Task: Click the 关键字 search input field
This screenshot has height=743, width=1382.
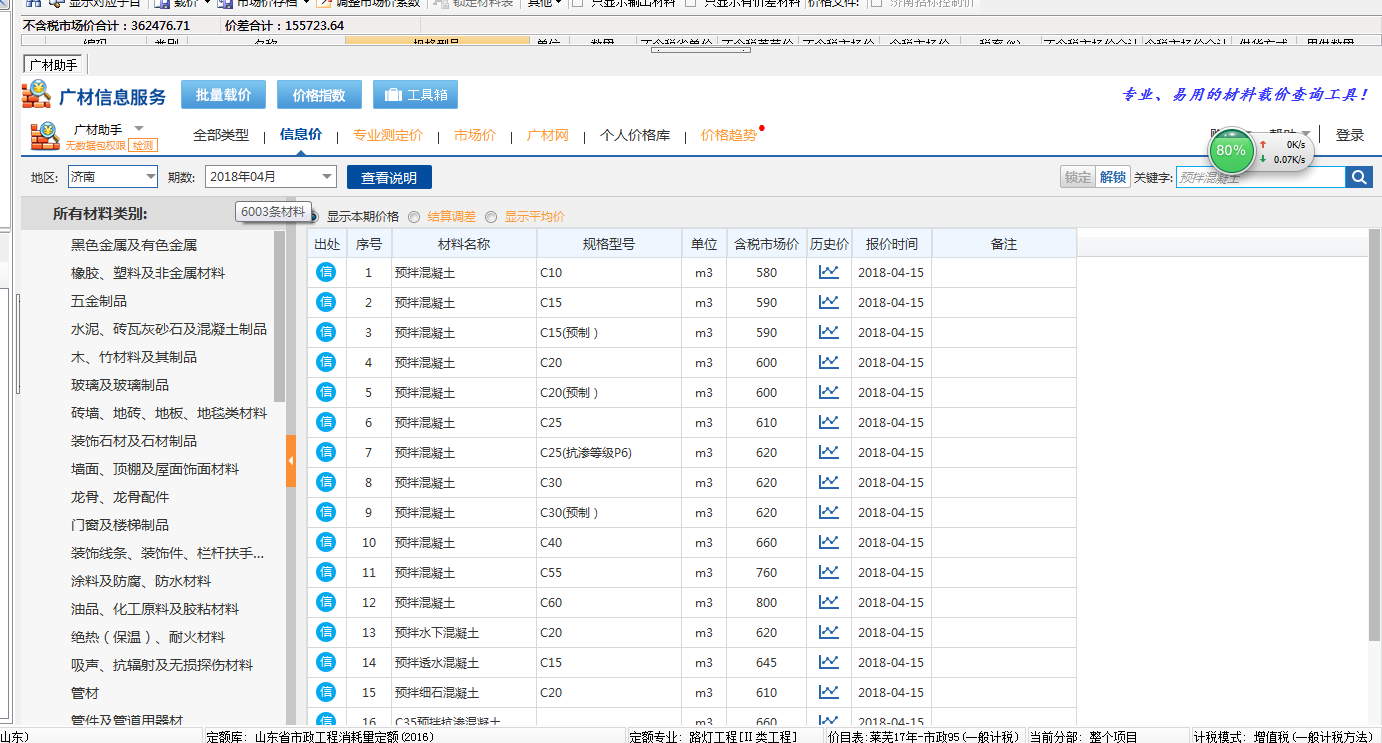Action: click(x=1261, y=177)
